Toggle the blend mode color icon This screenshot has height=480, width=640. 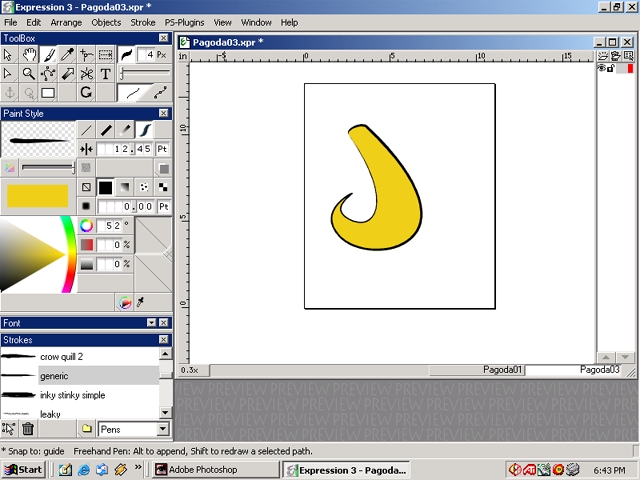(9, 168)
